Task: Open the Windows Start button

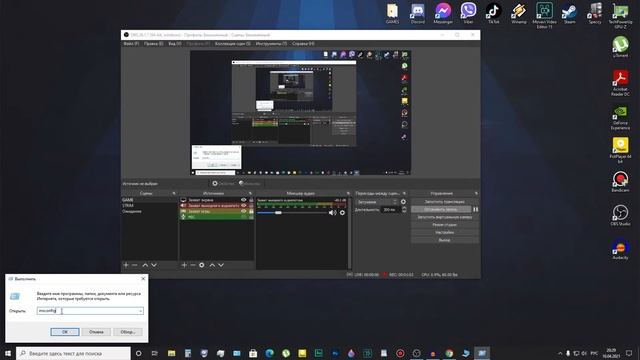Action: (8, 353)
